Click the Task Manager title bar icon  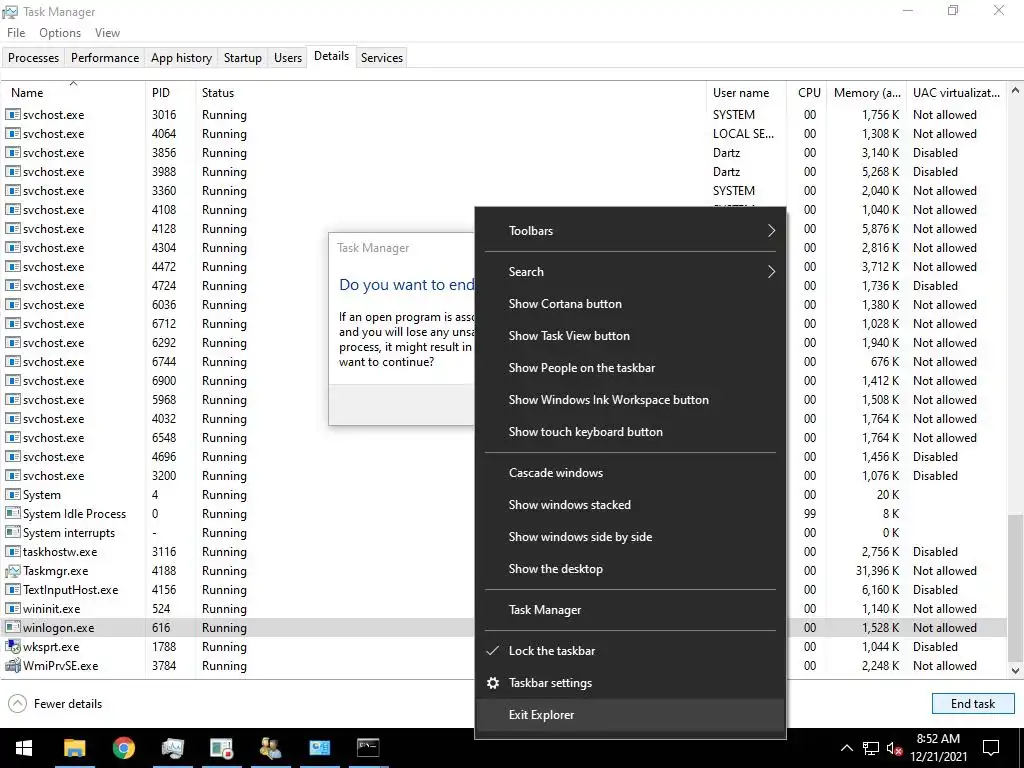pyautogui.click(x=10, y=12)
